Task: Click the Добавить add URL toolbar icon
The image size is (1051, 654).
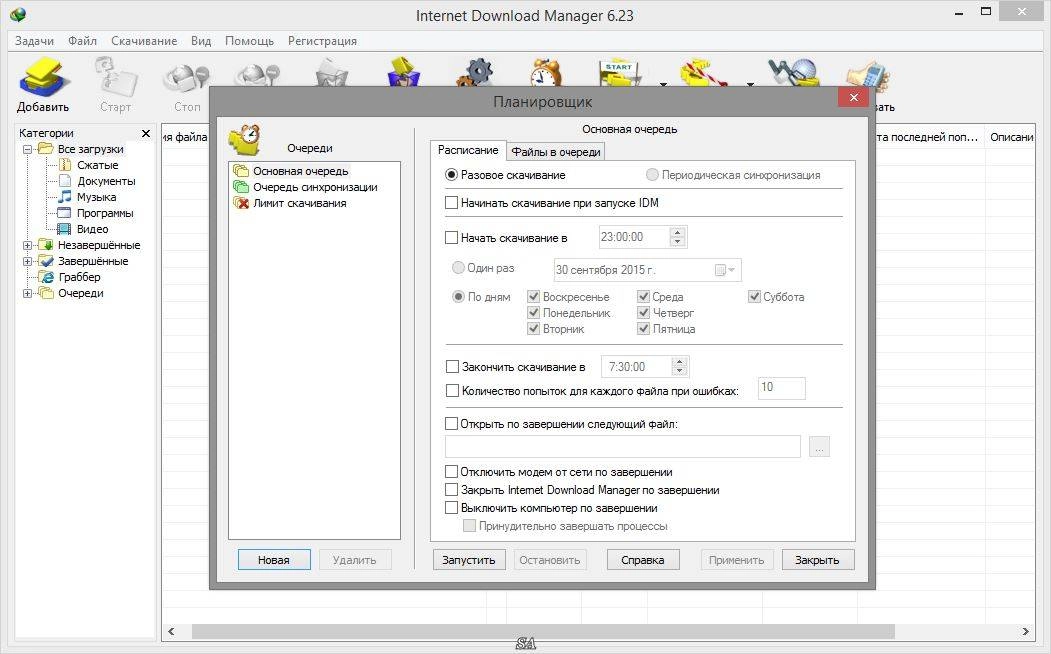Action: pyautogui.click(x=43, y=76)
